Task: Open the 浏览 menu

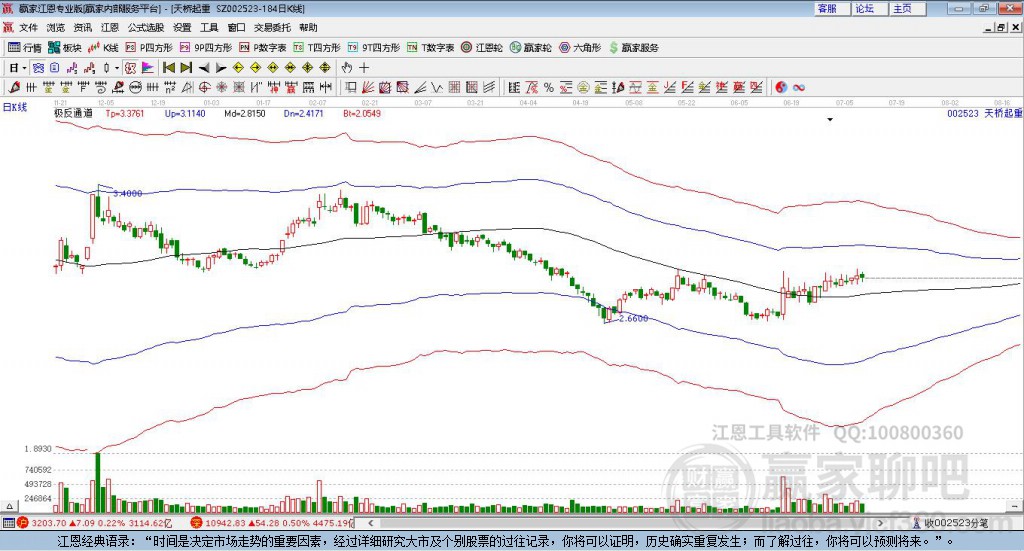Action: (x=56, y=27)
